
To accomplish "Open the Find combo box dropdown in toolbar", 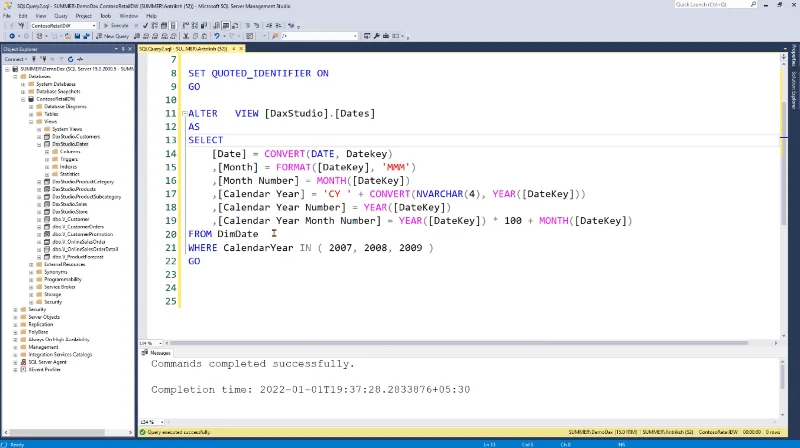I will (355, 36).
